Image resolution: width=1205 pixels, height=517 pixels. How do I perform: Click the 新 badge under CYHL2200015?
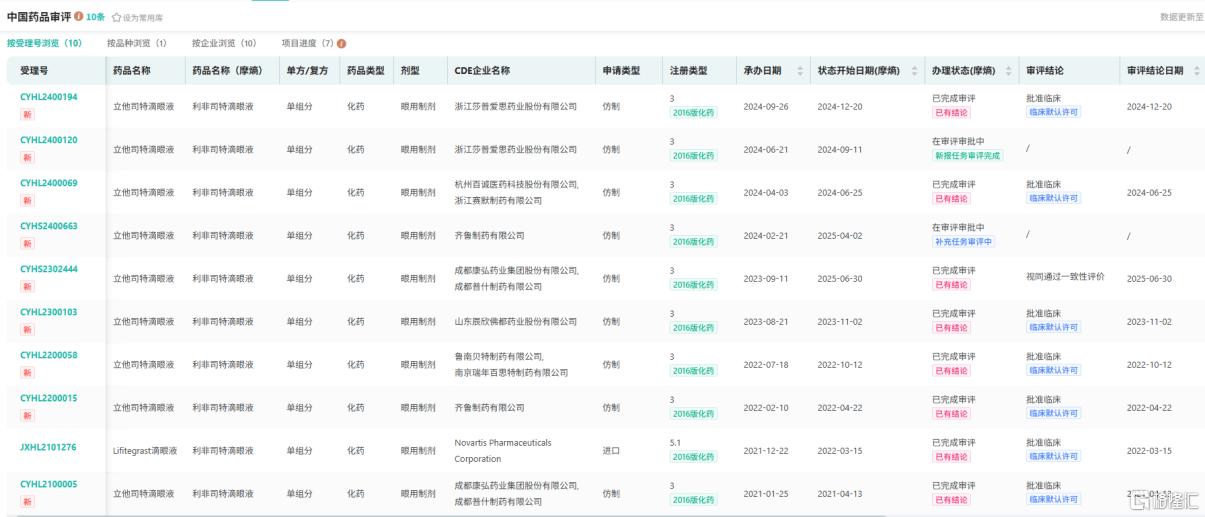click(x=28, y=415)
